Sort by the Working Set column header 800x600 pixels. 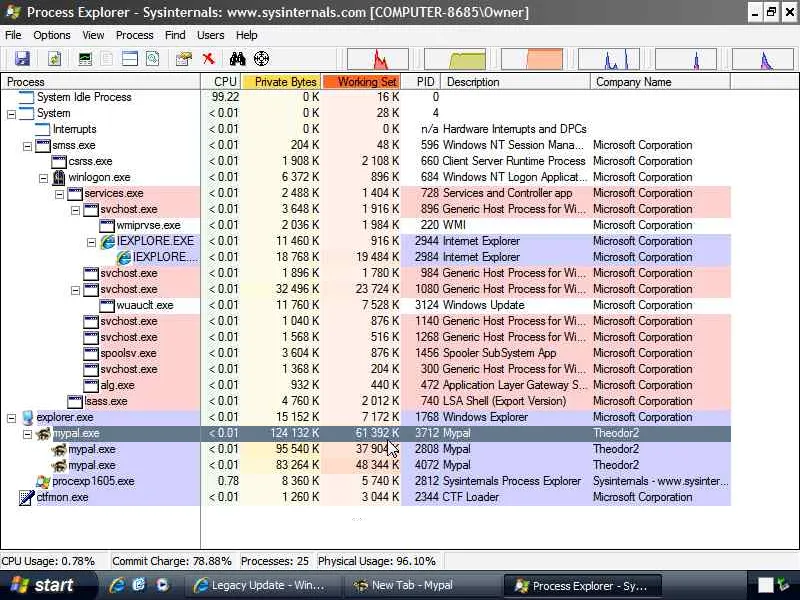(362, 82)
